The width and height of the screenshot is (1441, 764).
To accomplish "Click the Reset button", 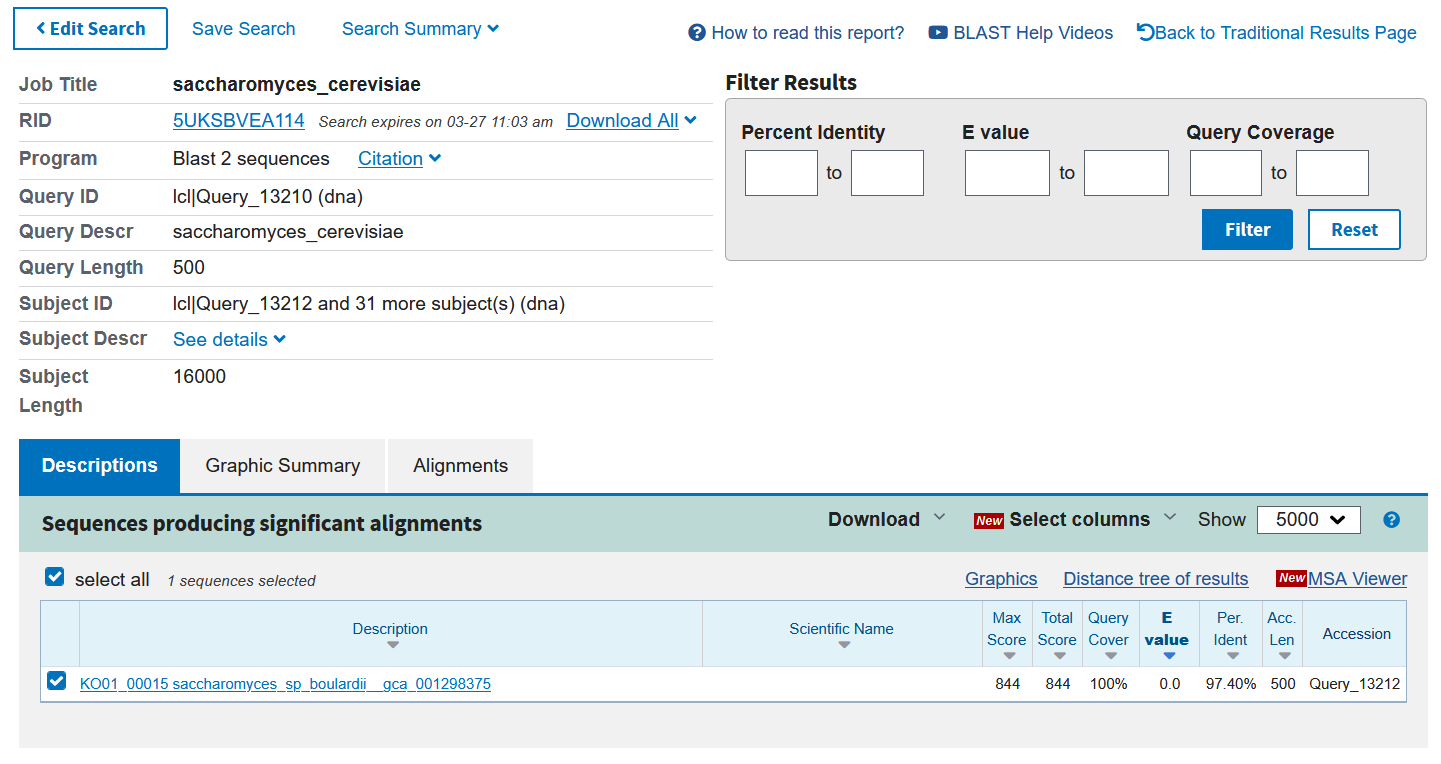I will point(1354,230).
